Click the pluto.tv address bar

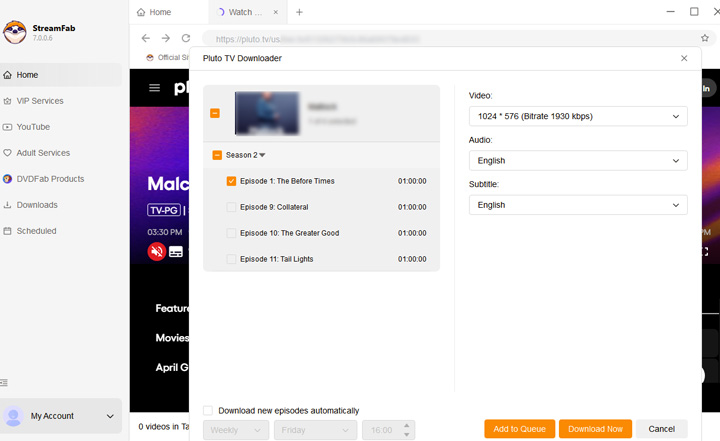(450, 39)
